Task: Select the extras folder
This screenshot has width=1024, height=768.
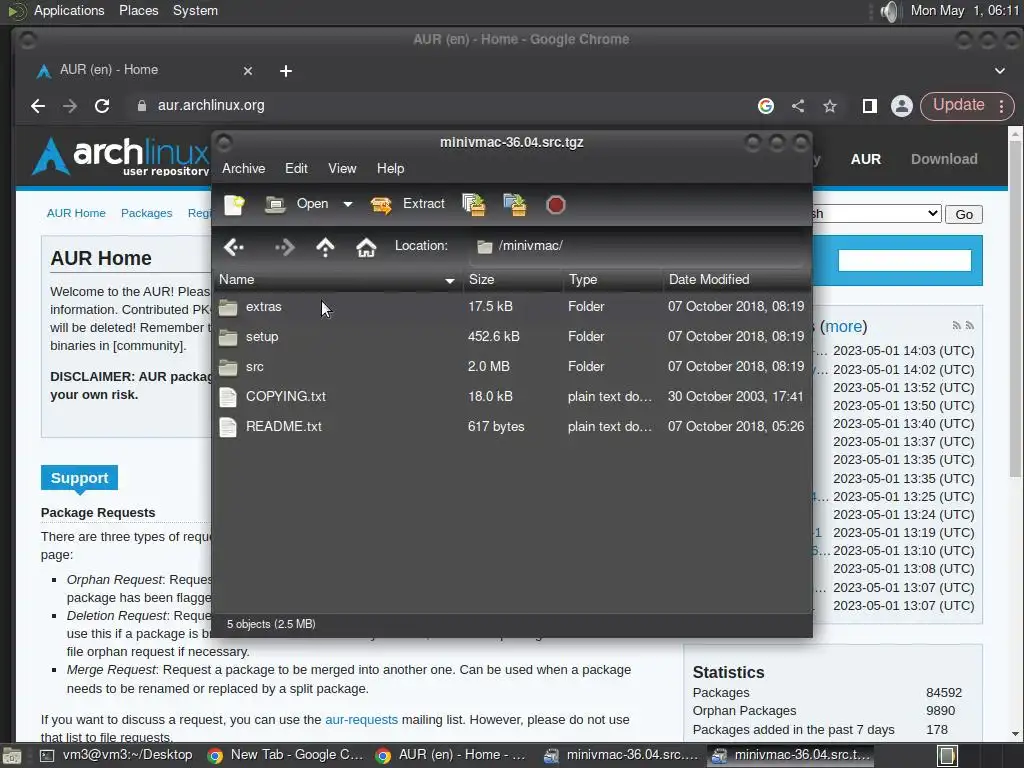Action: (x=512, y=306)
